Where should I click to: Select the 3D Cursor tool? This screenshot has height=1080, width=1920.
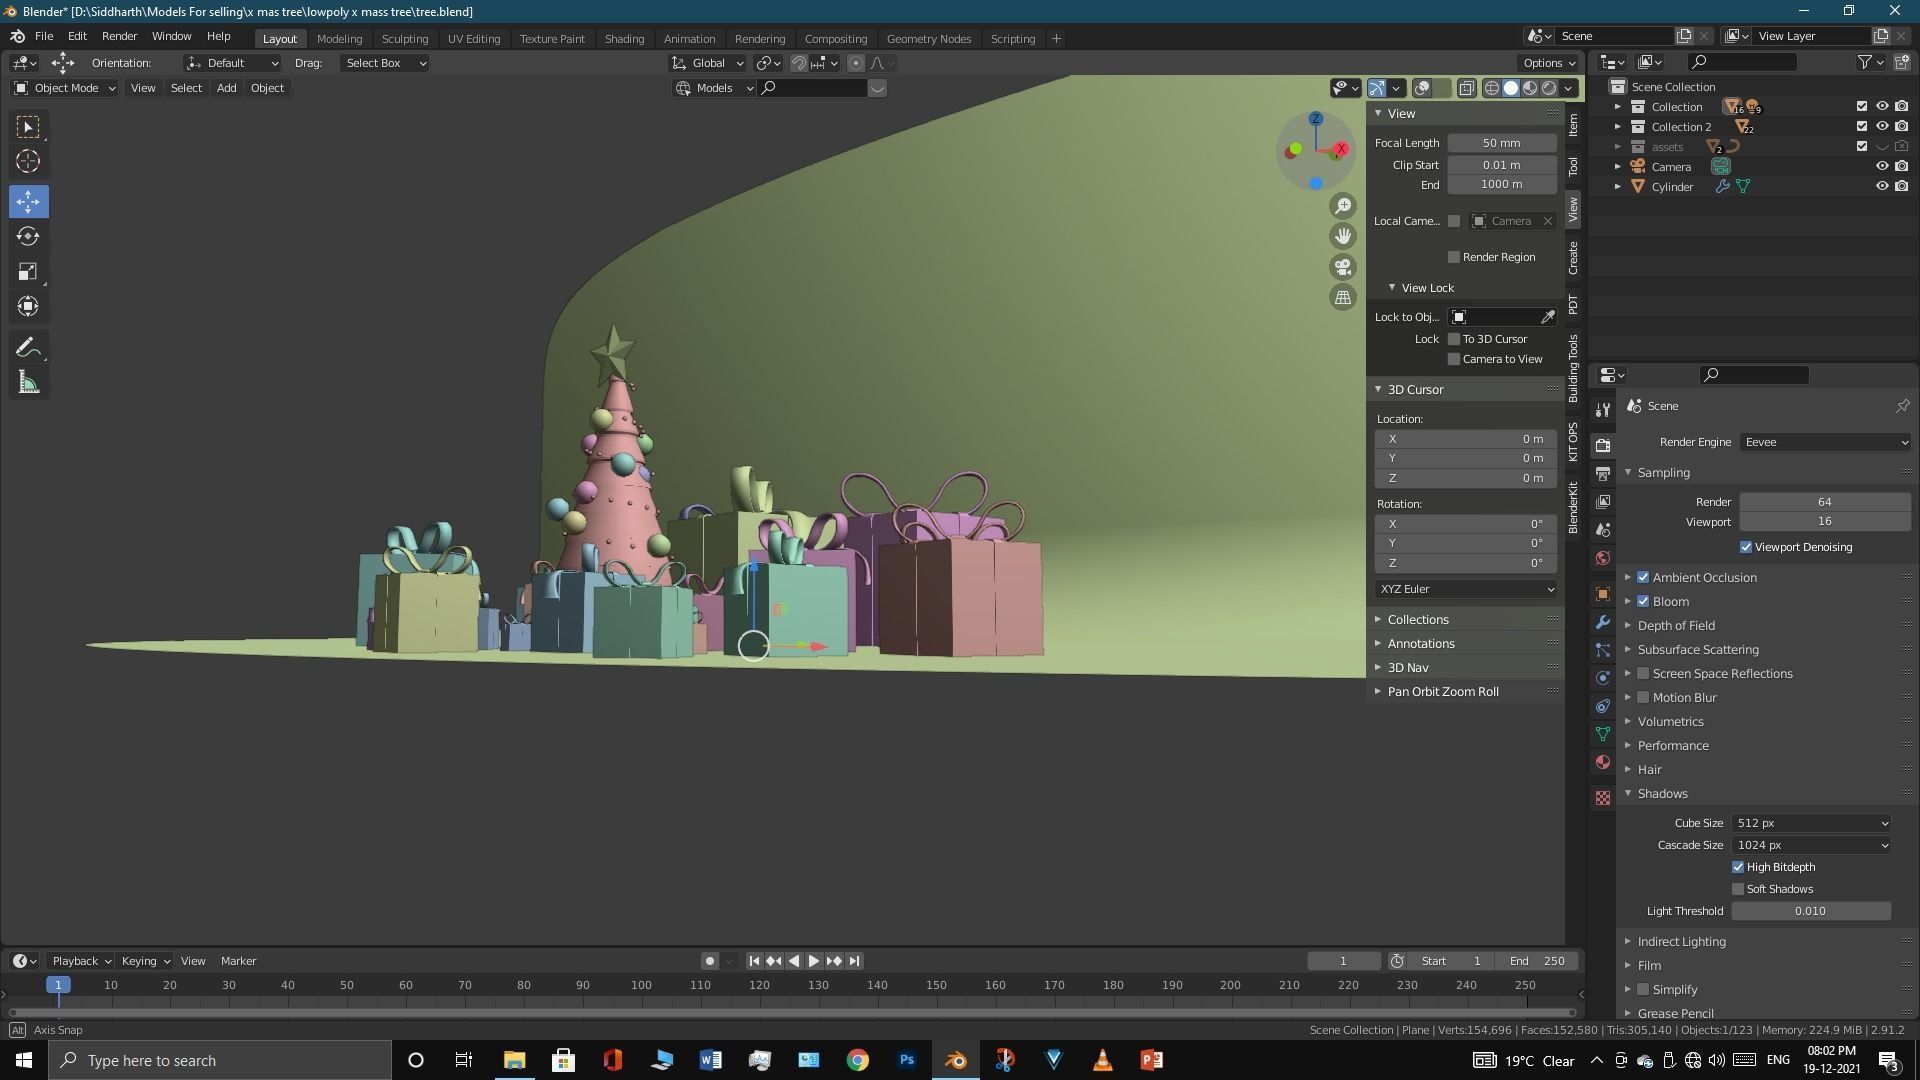(x=28, y=161)
